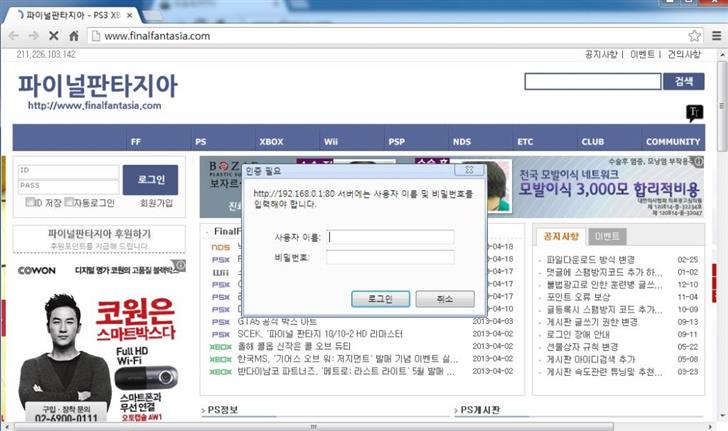Open the PS navigation menu

pyautogui.click(x=201, y=141)
